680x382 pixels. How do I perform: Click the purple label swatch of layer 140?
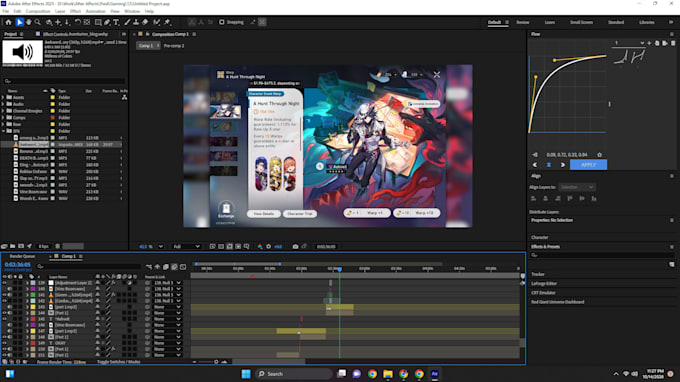33,289
